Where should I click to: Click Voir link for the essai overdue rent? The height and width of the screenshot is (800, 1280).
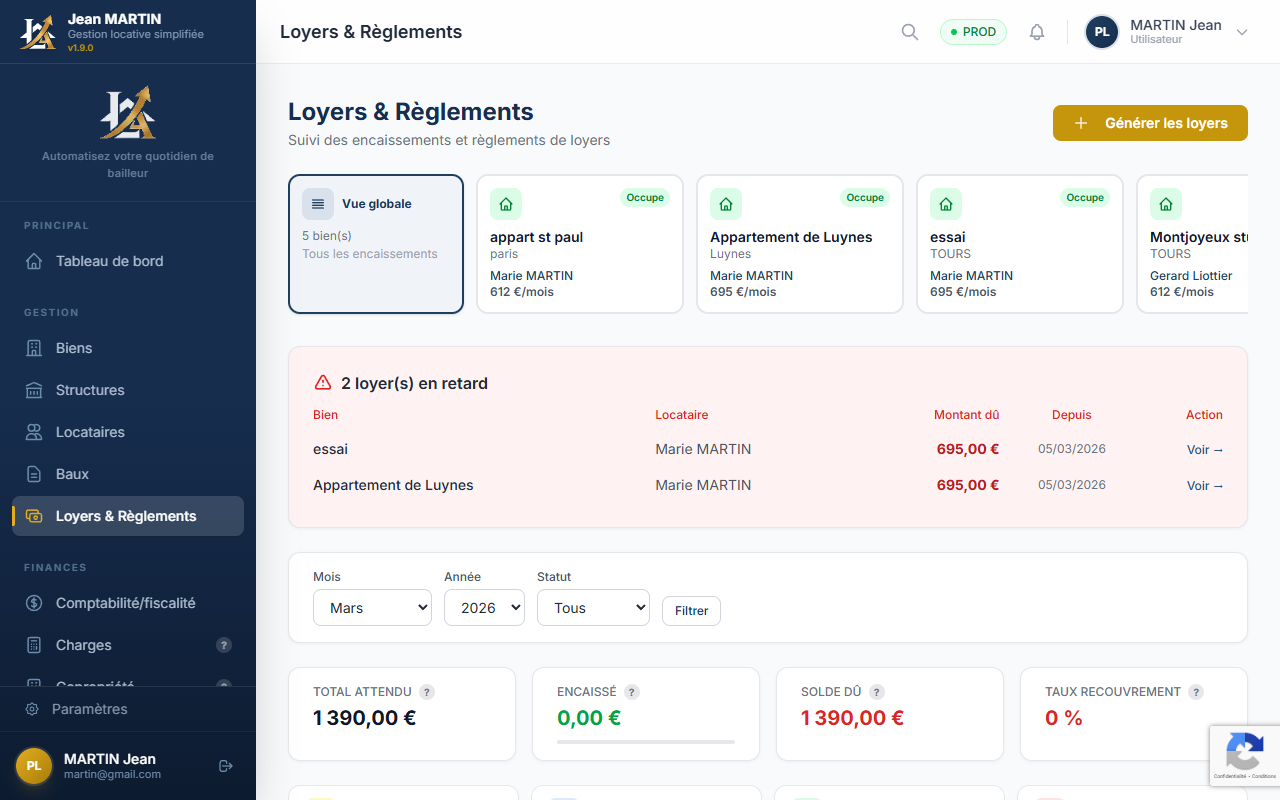point(1203,449)
